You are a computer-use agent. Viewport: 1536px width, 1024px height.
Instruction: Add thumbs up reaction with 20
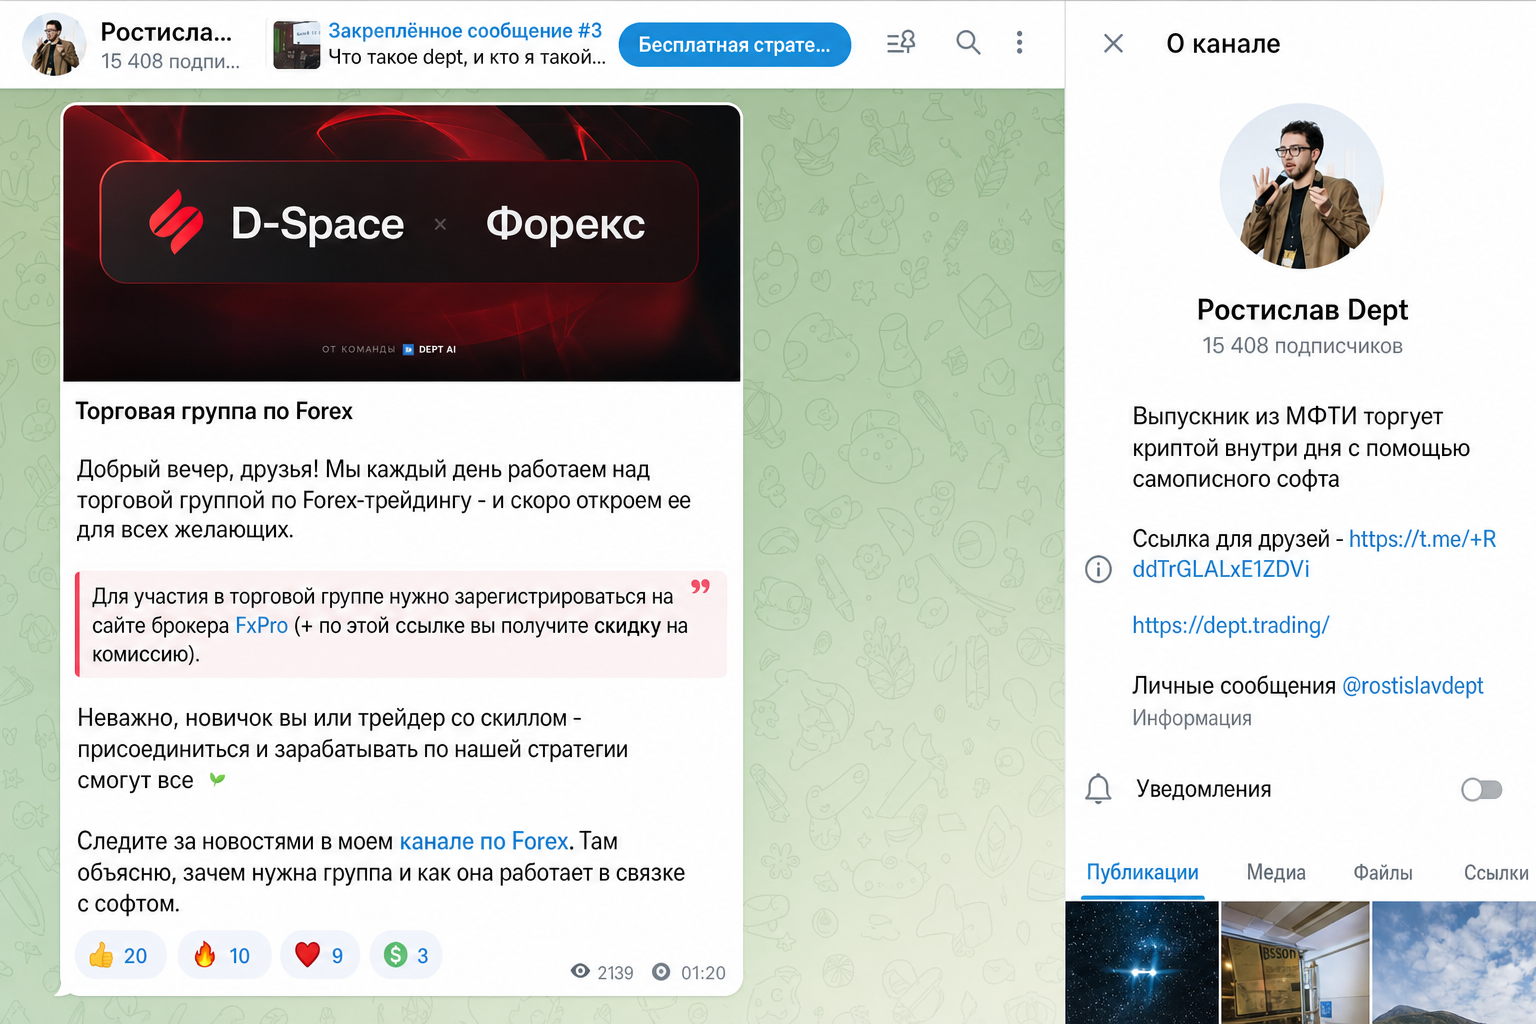pos(120,955)
